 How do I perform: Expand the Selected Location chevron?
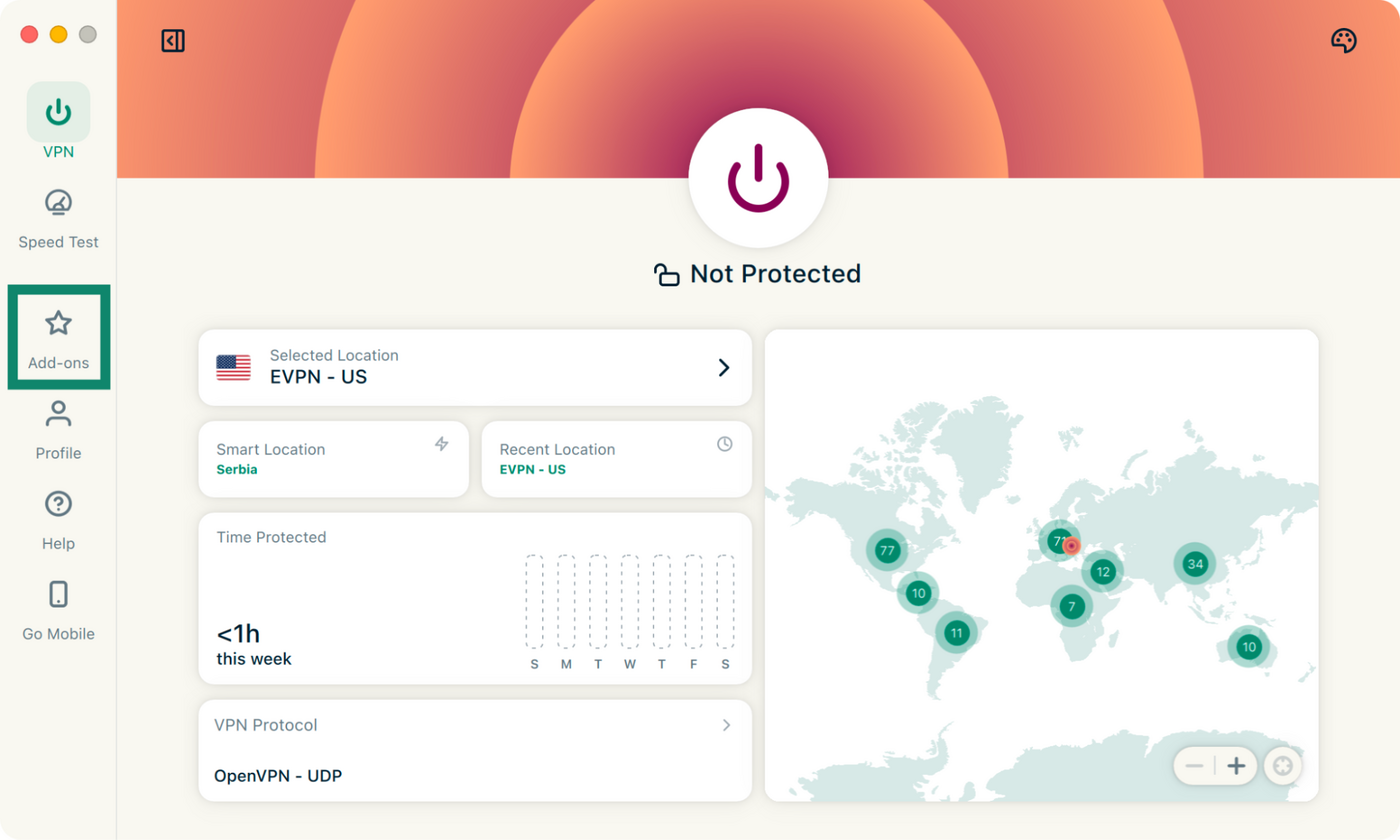click(x=724, y=368)
